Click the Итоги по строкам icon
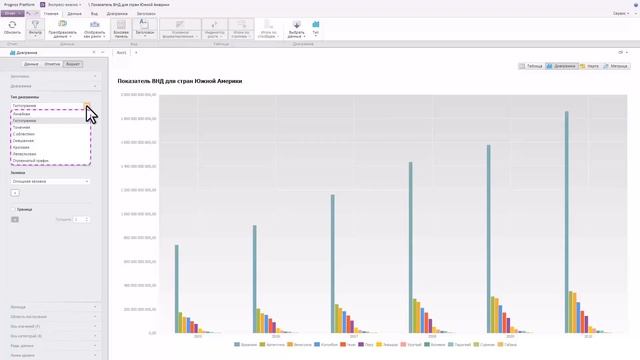The image size is (640, 360). pyautogui.click(x=241, y=24)
